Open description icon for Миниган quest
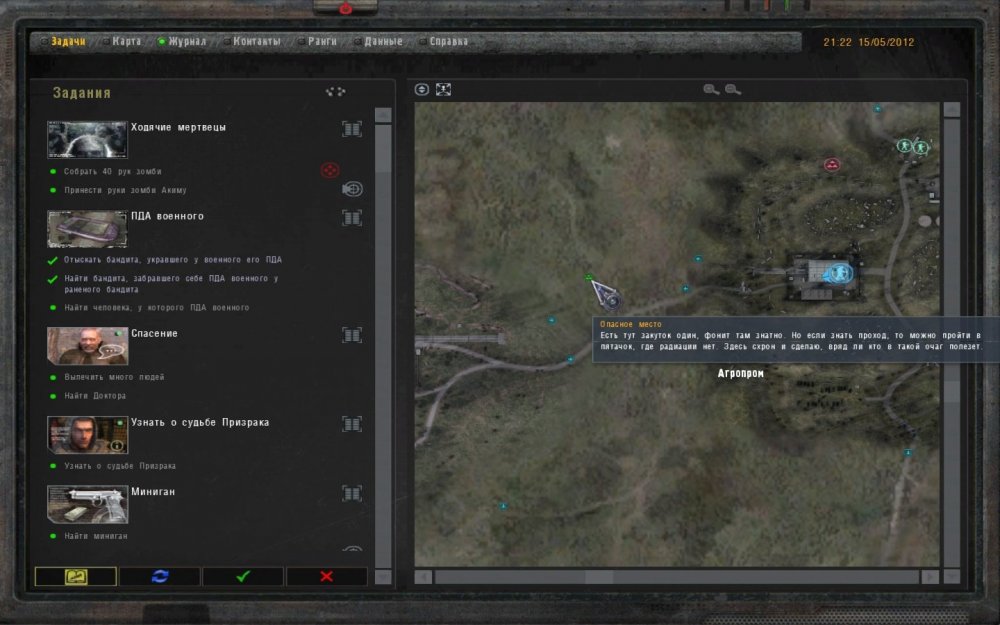 [352, 494]
